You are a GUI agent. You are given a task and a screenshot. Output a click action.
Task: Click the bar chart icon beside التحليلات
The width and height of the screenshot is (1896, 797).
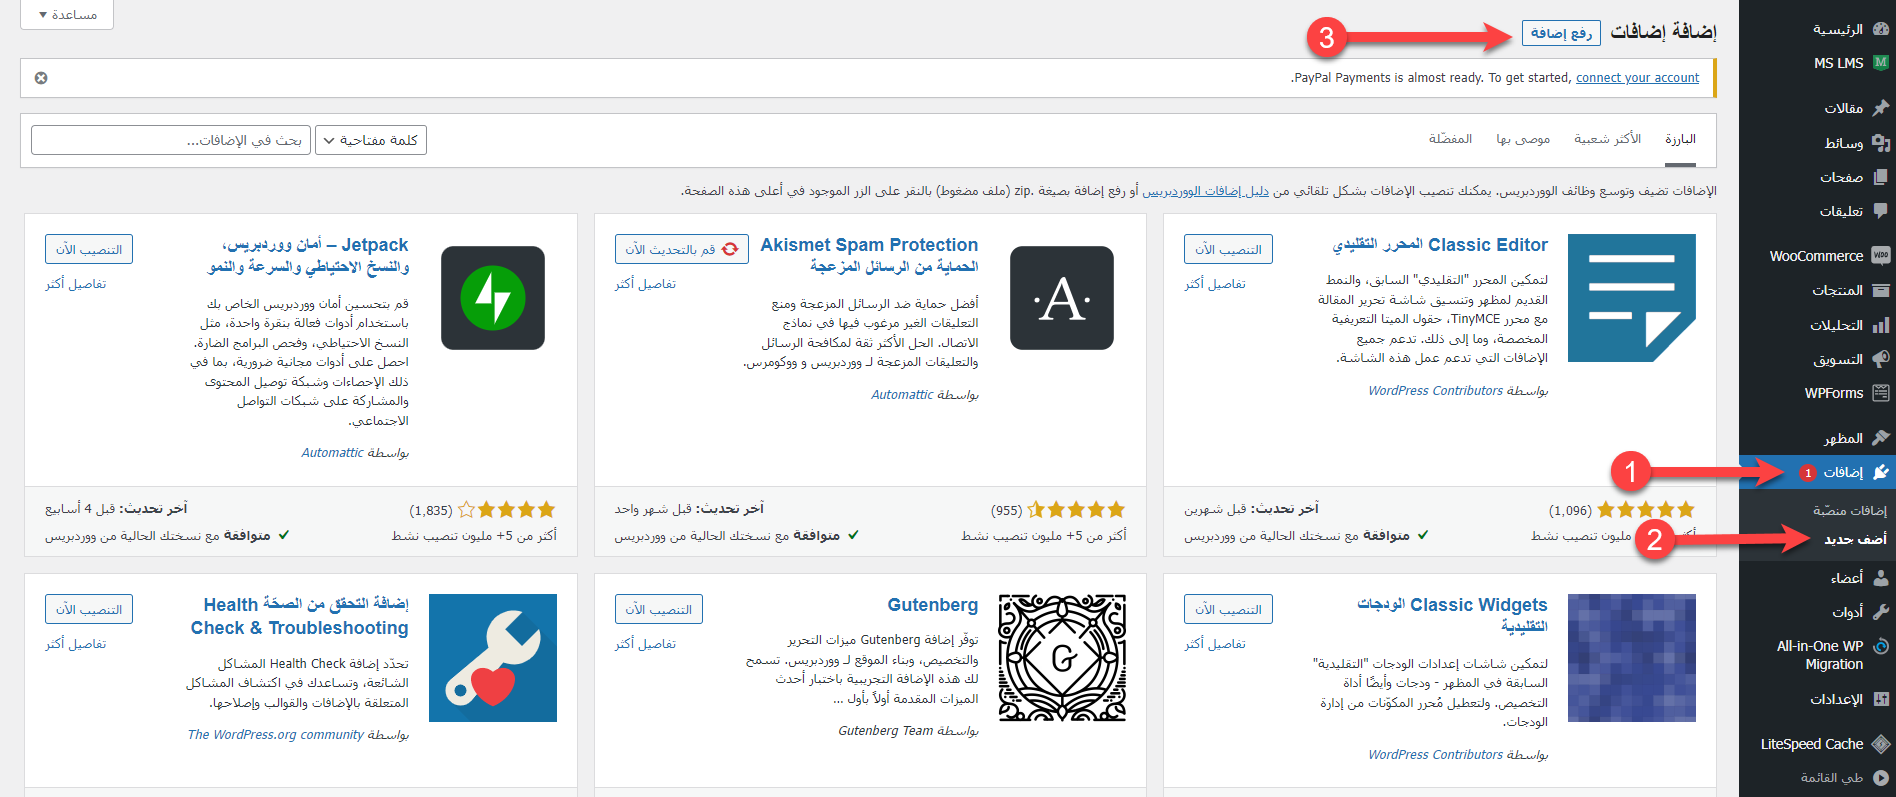tap(1880, 325)
